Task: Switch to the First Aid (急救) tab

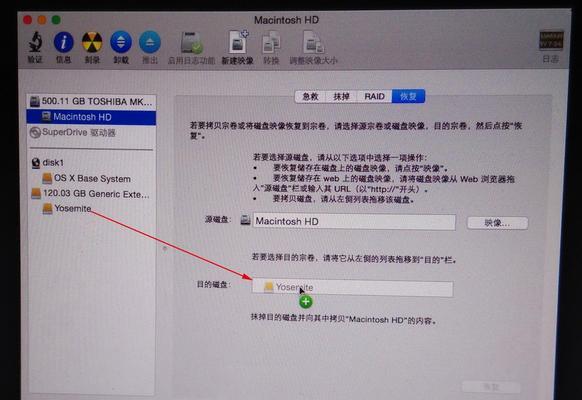Action: [310, 96]
